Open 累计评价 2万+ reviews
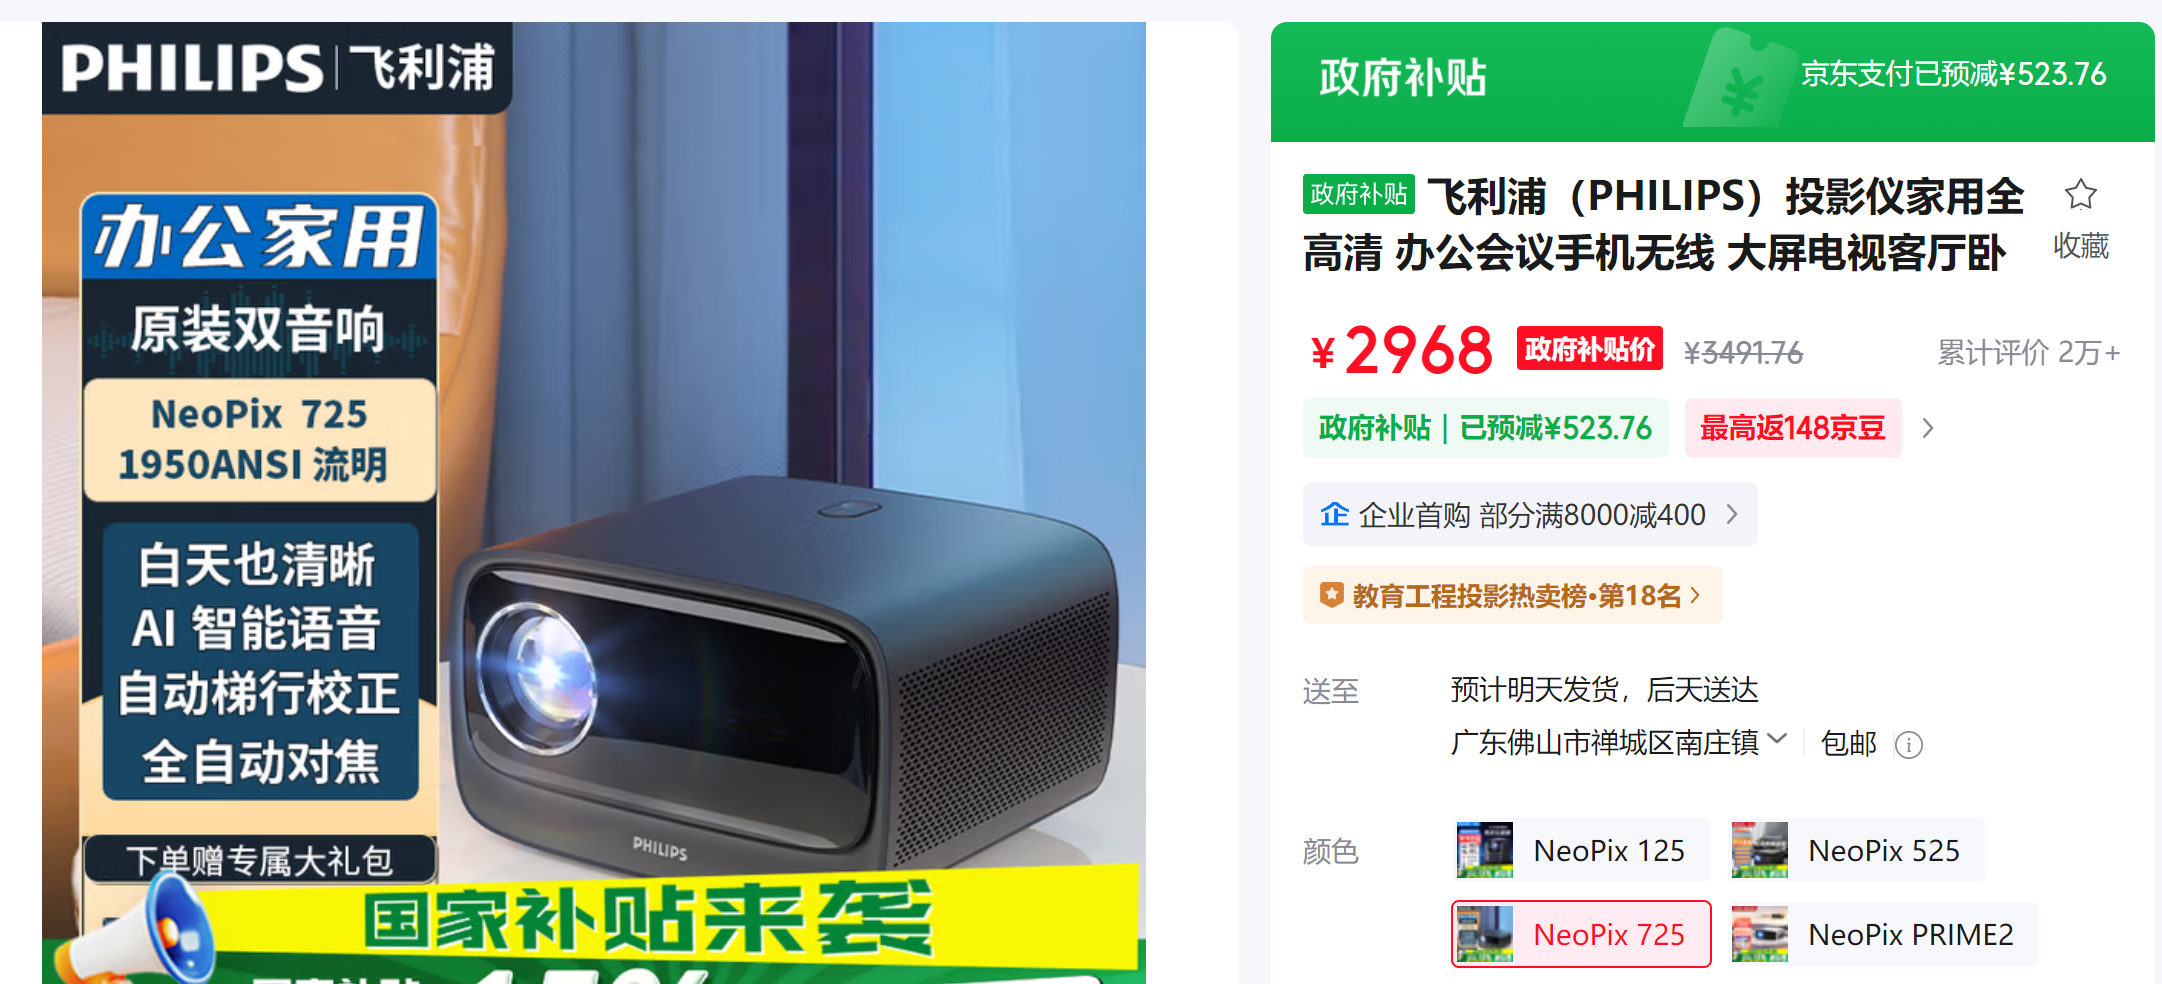The width and height of the screenshot is (2162, 984). pos(2028,352)
